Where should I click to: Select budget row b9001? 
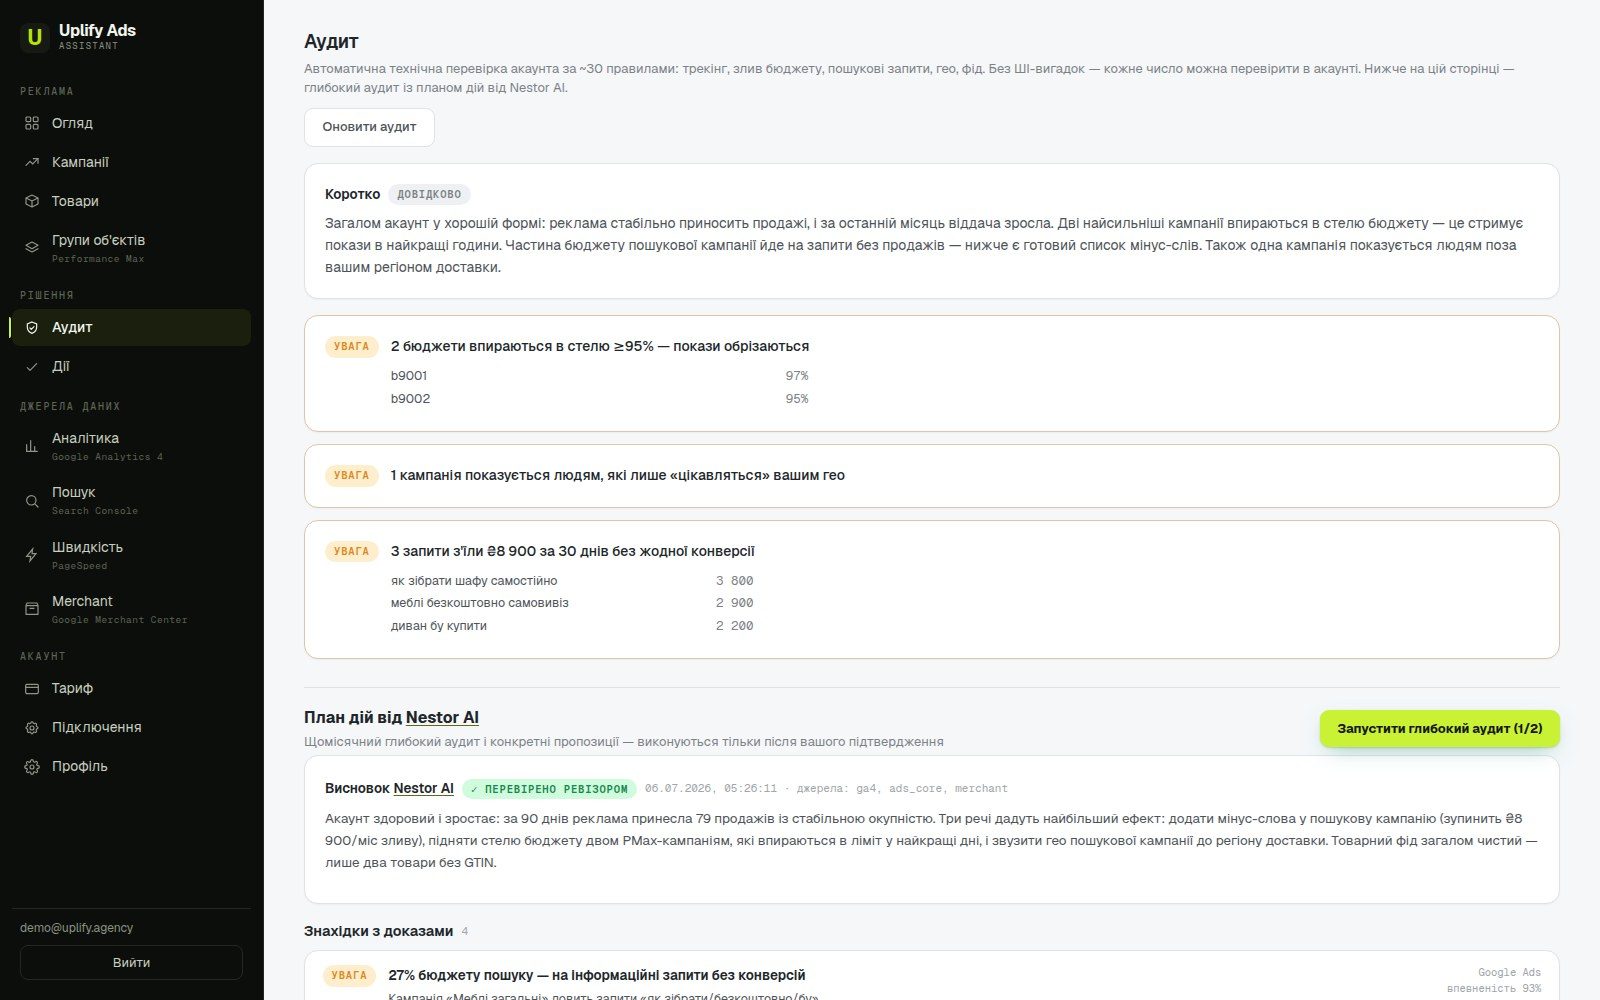(599, 376)
